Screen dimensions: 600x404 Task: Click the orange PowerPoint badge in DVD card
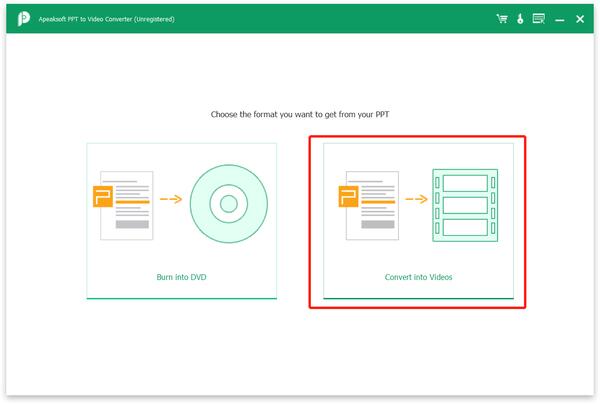103,196
